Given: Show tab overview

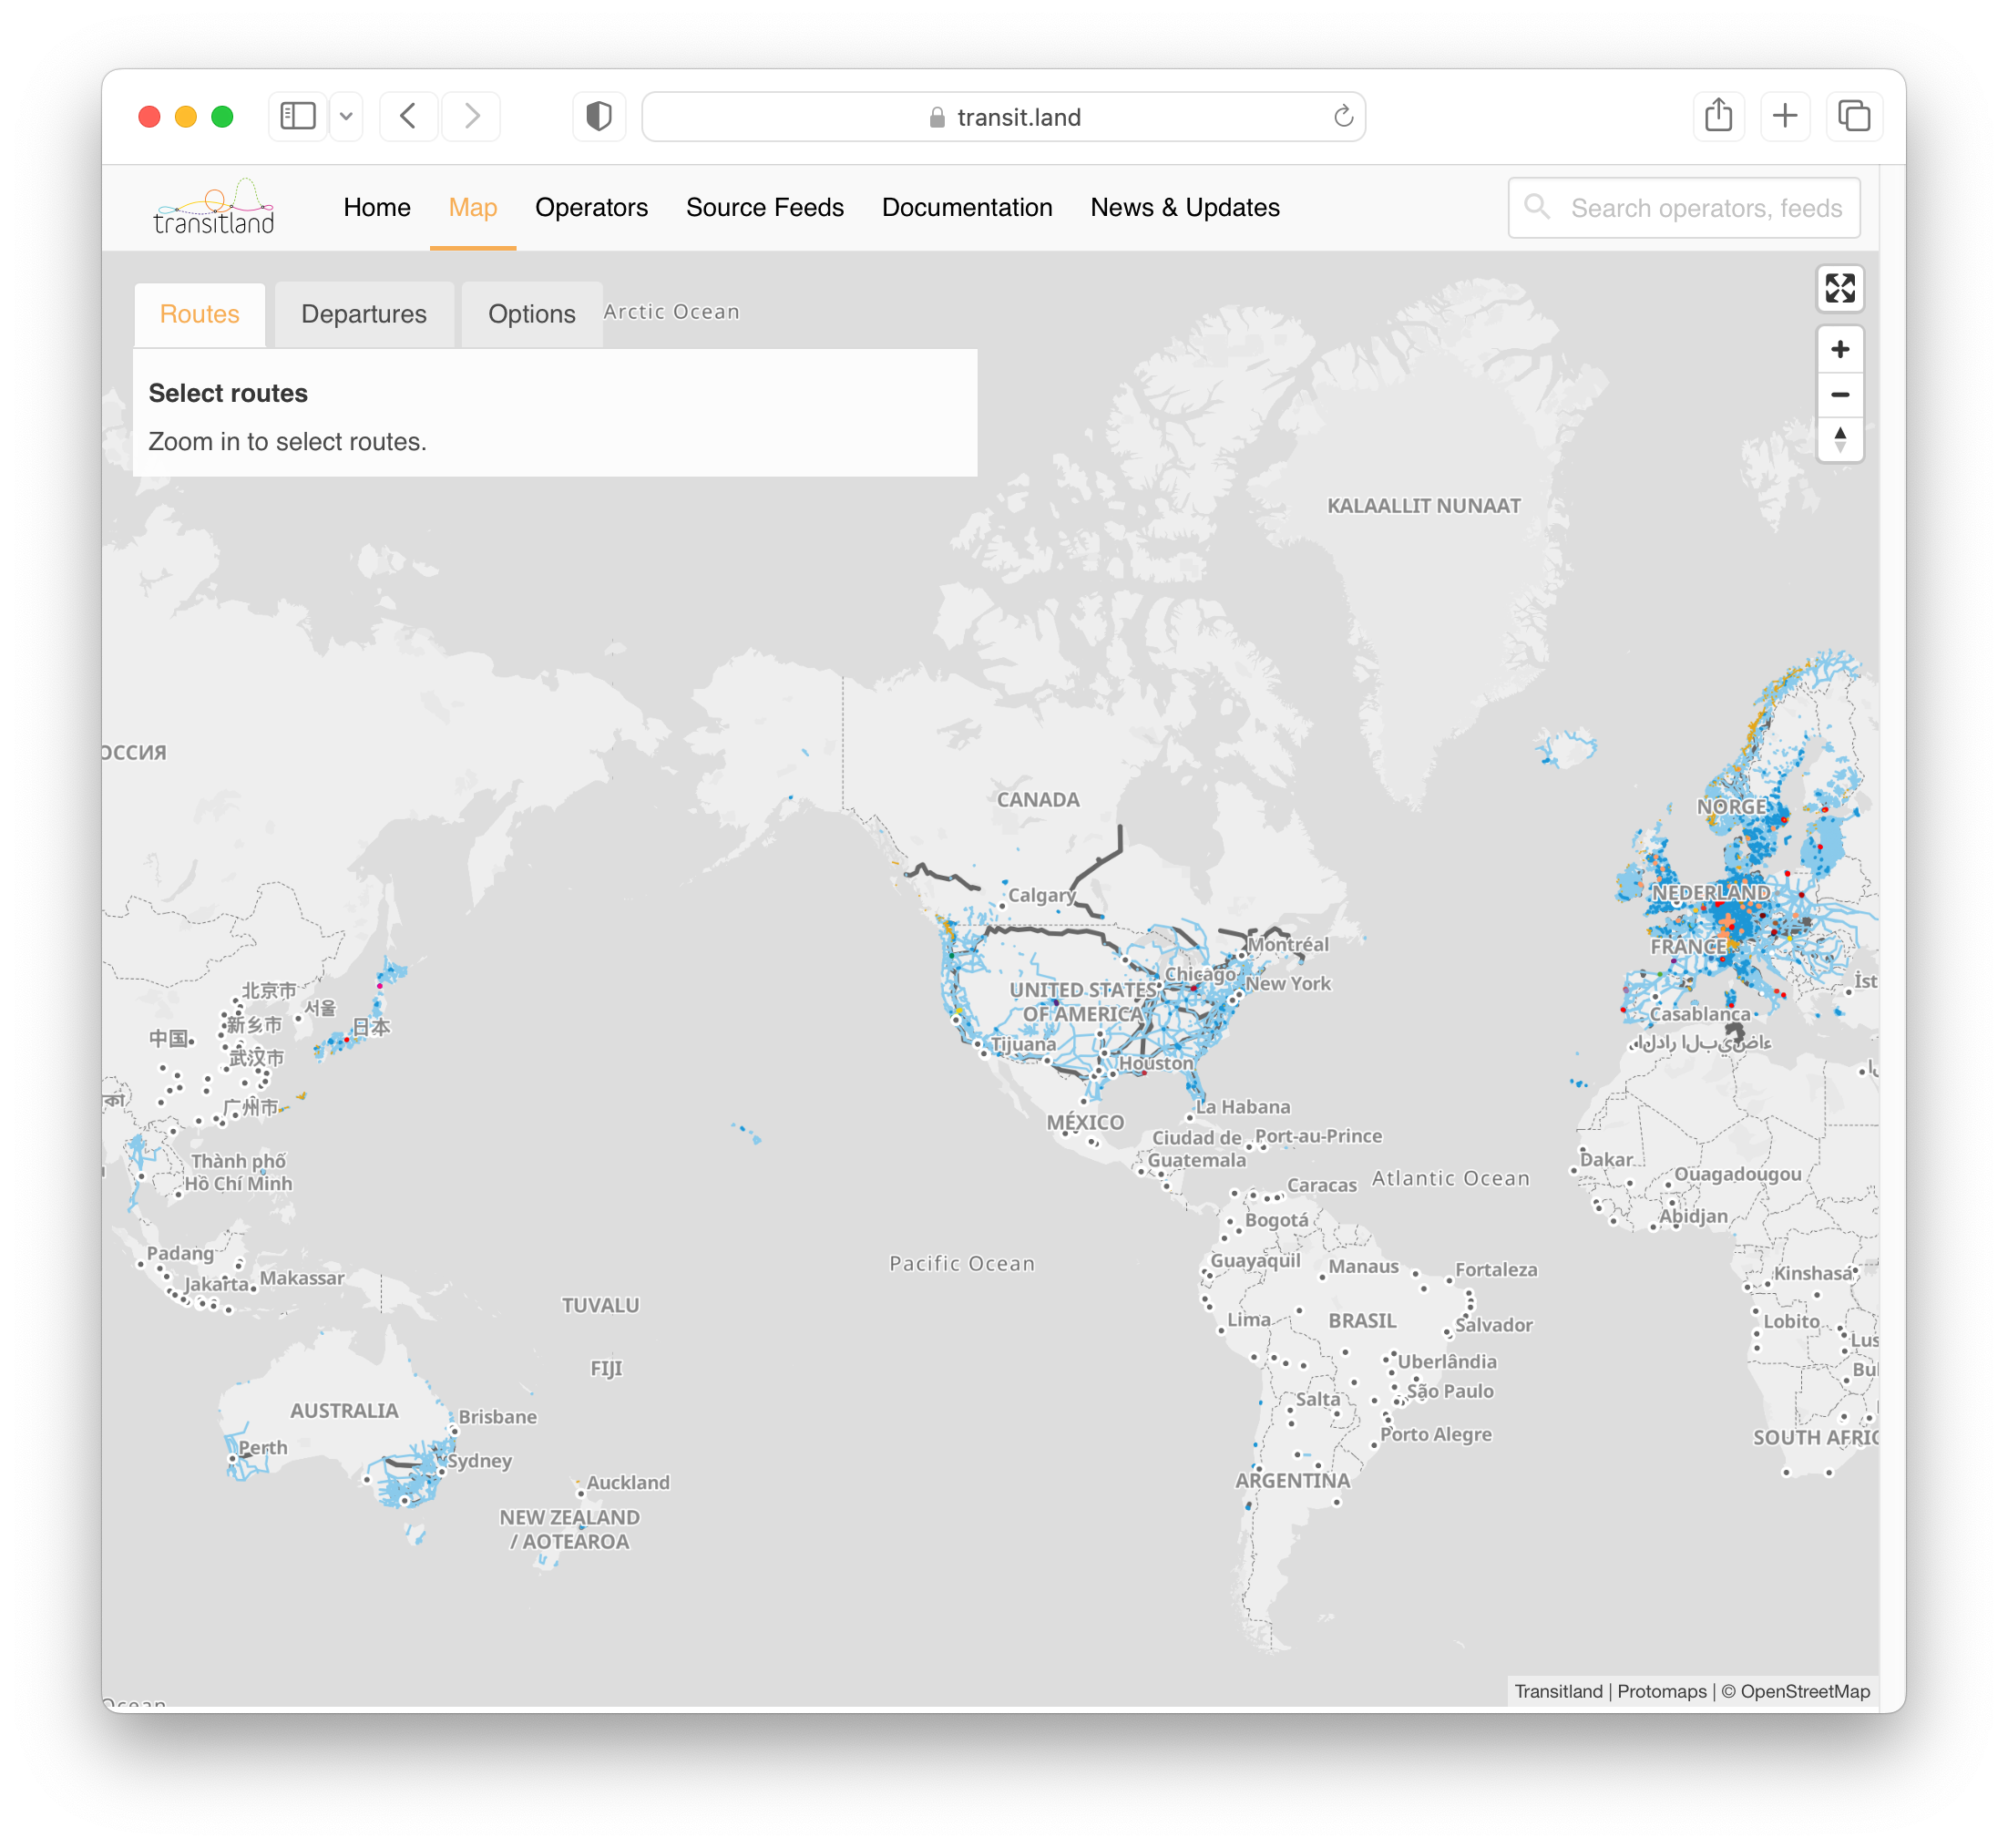Looking at the screenshot, I should [x=1853, y=116].
